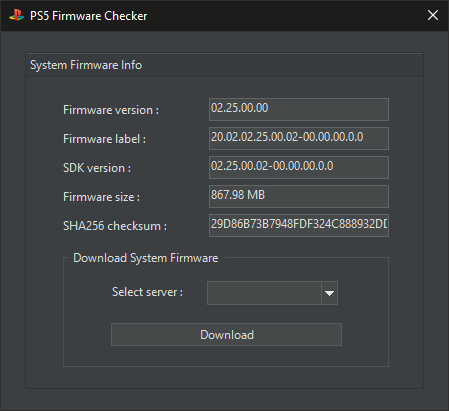Click the "Firmware version :" label

point(111,110)
